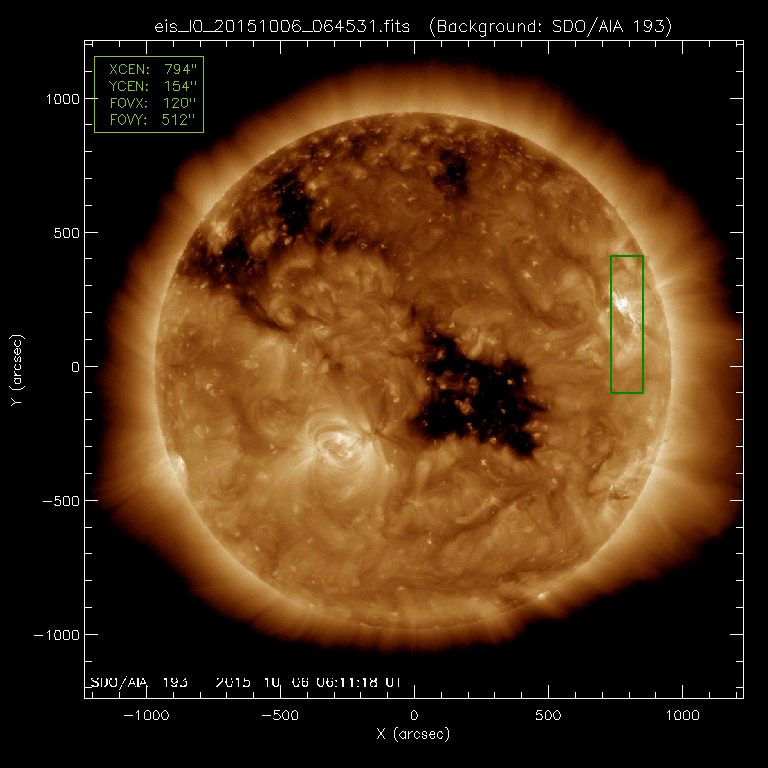This screenshot has height=768, width=768.
Task: Click the X (arcsec) axis label
Action: [413, 735]
